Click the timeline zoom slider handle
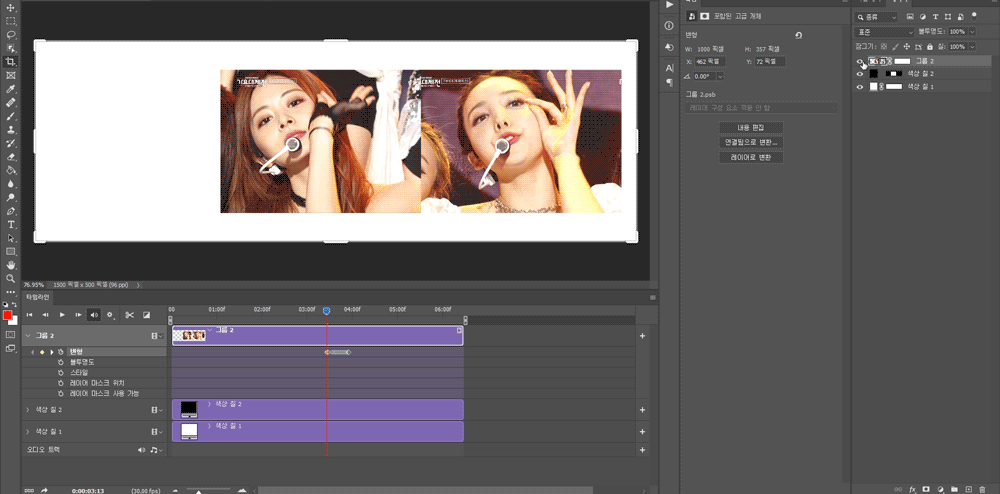Screen dimensions: 1000x494 coord(198,491)
